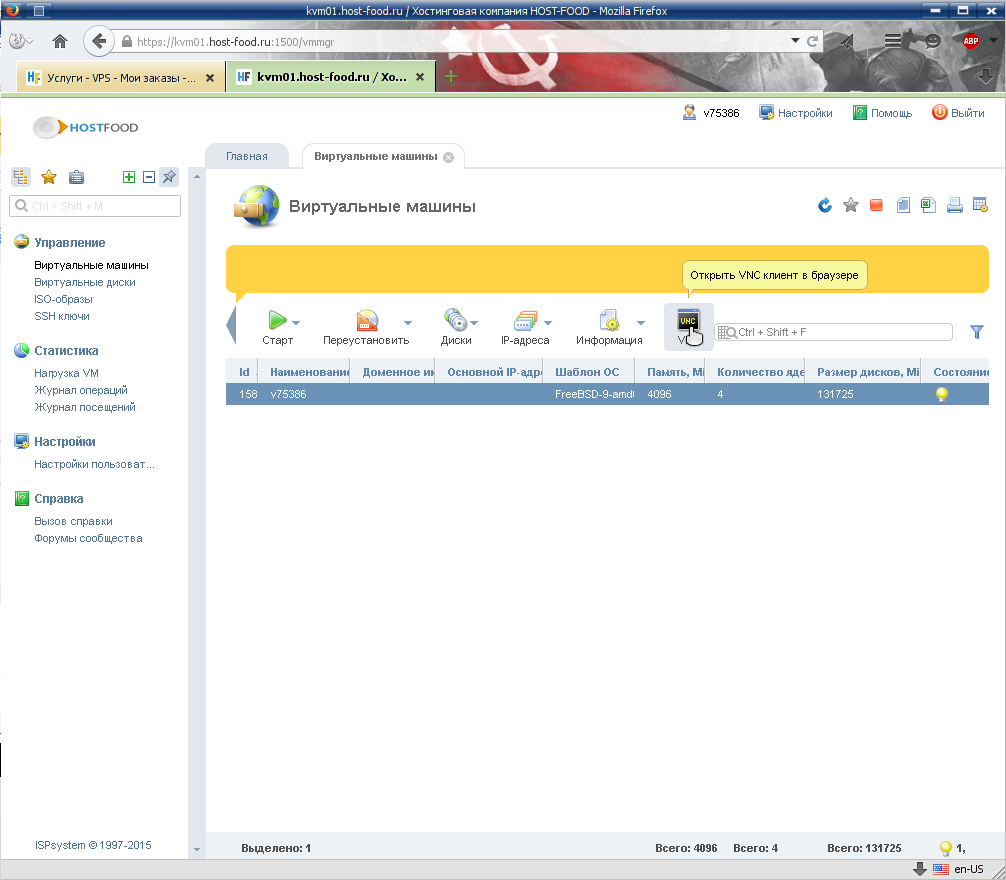Open Виртуальные диски in sidebar
This screenshot has height=880, width=1006.
coord(85,282)
